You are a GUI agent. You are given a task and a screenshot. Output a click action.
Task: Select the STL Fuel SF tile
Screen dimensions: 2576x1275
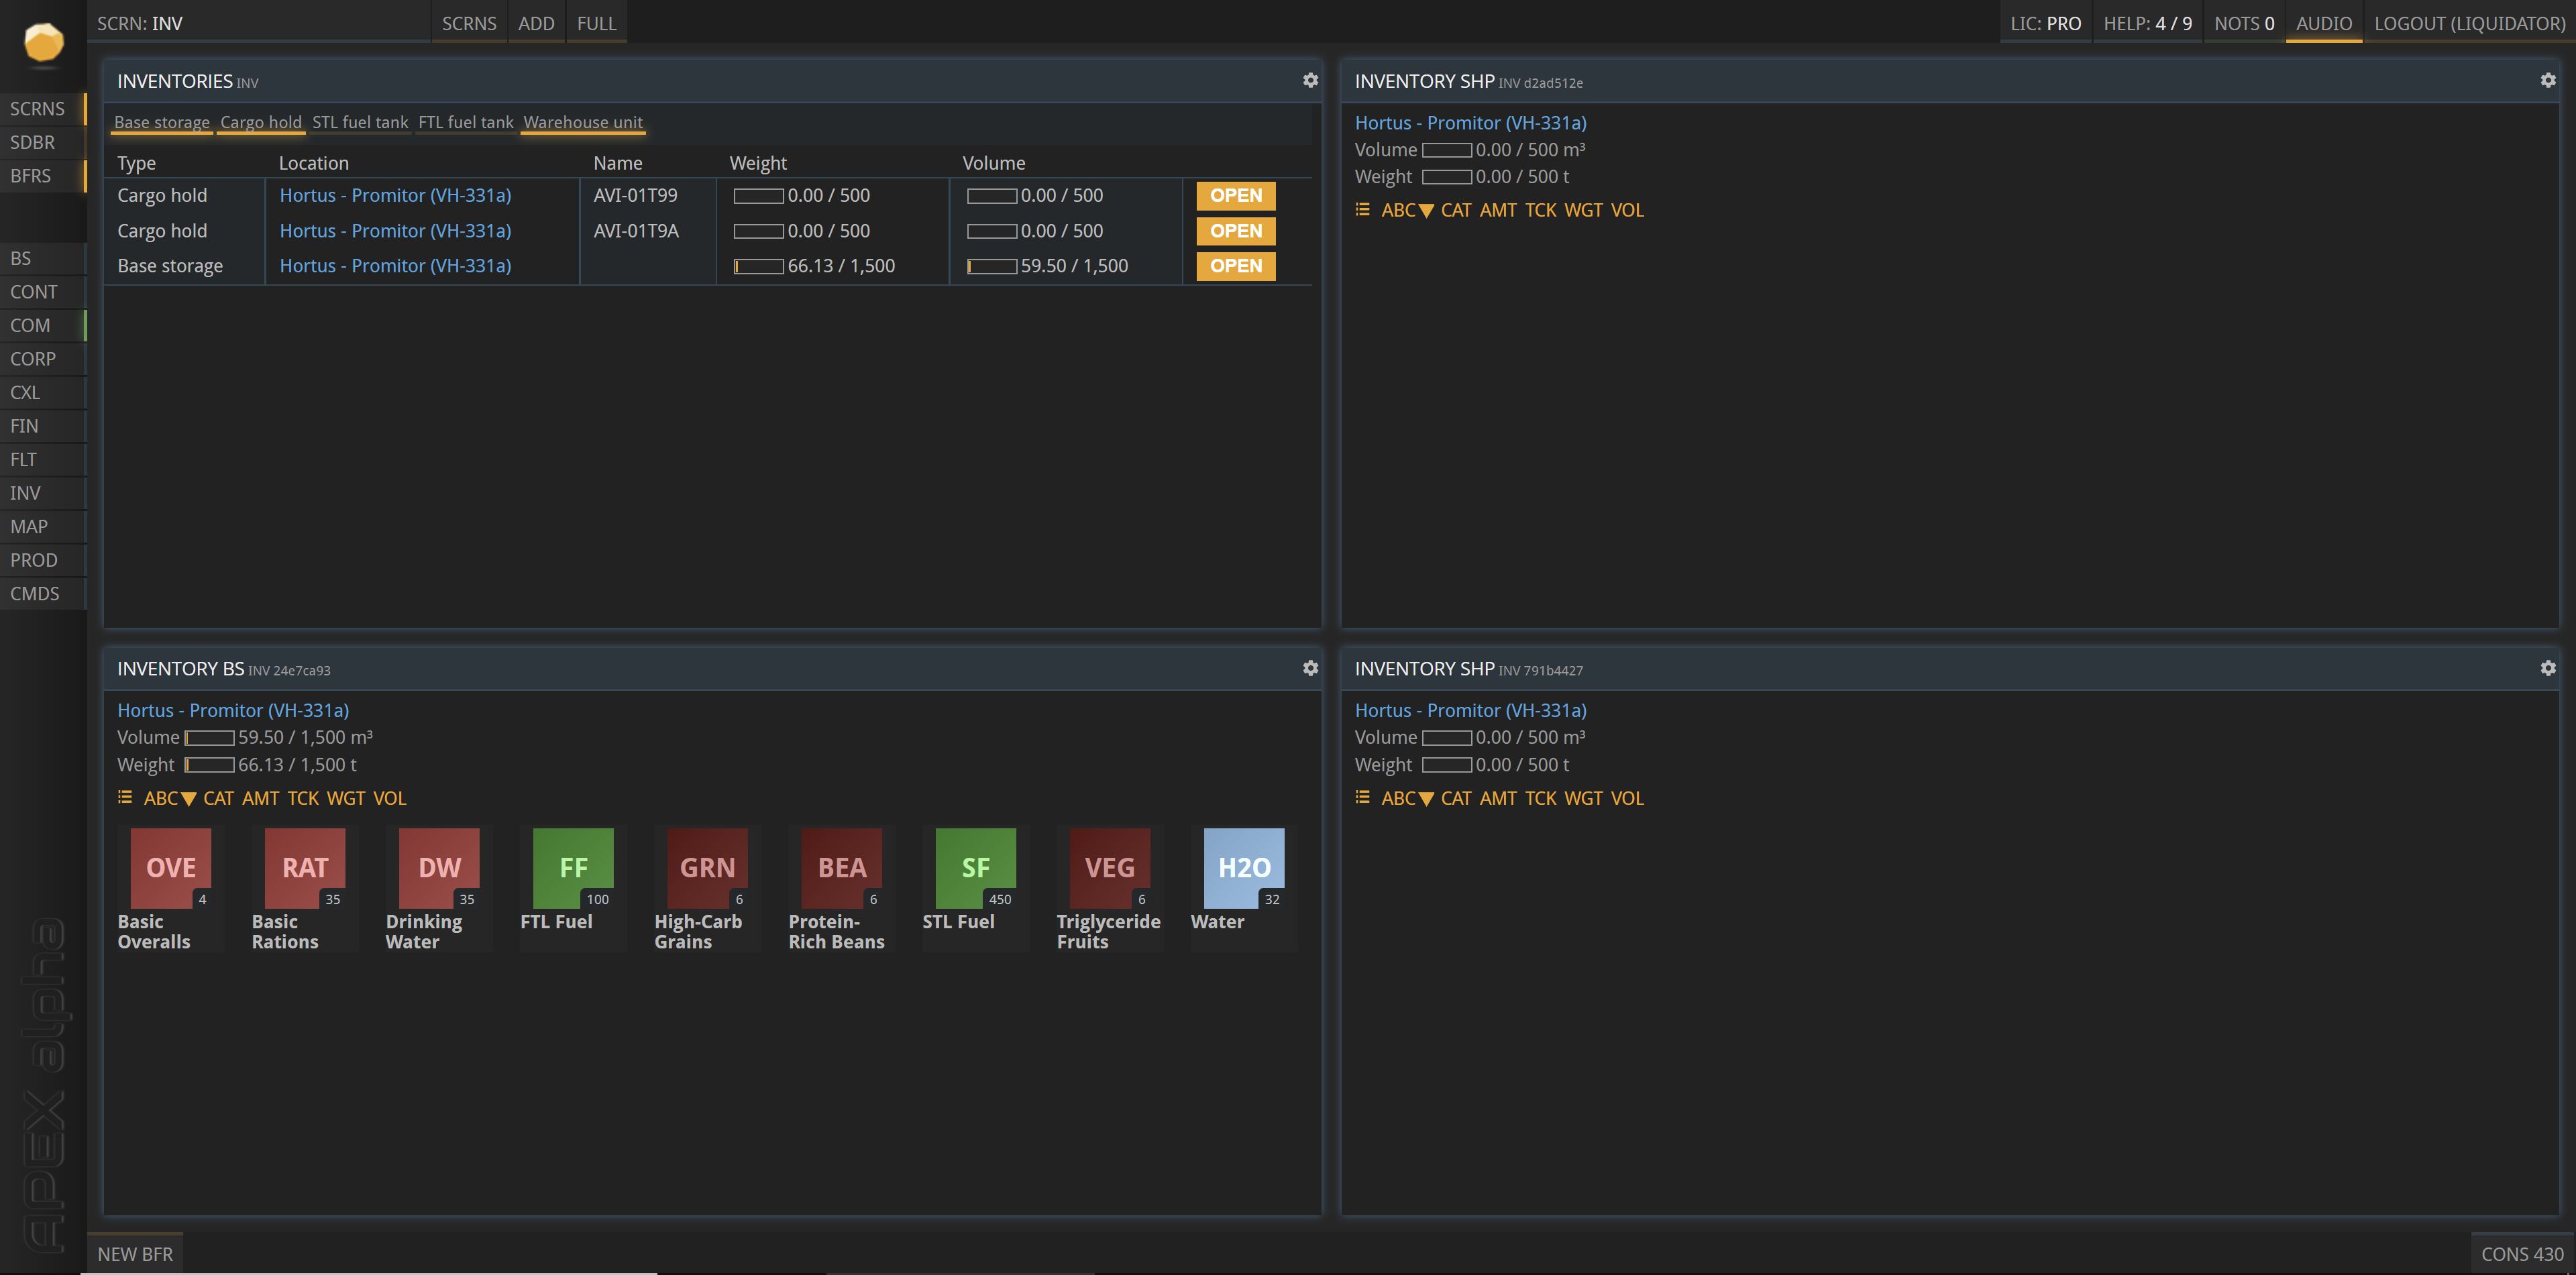975,867
